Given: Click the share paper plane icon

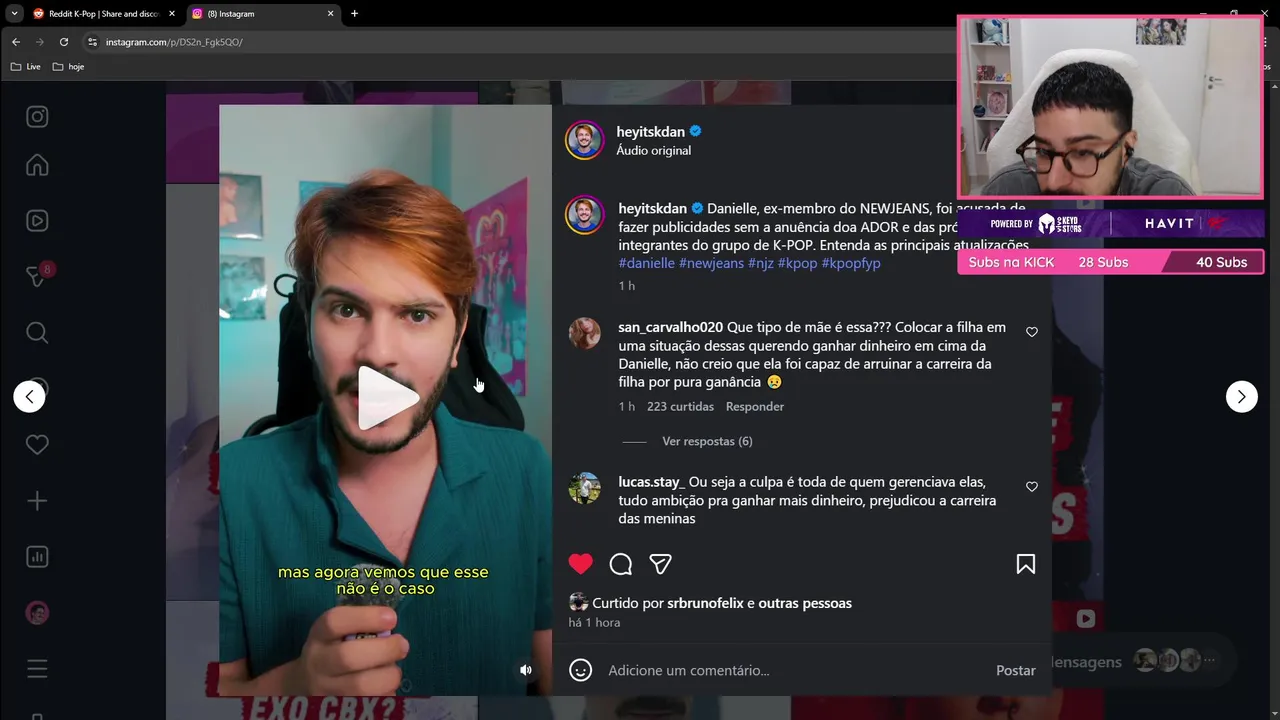Looking at the screenshot, I should [x=660, y=564].
